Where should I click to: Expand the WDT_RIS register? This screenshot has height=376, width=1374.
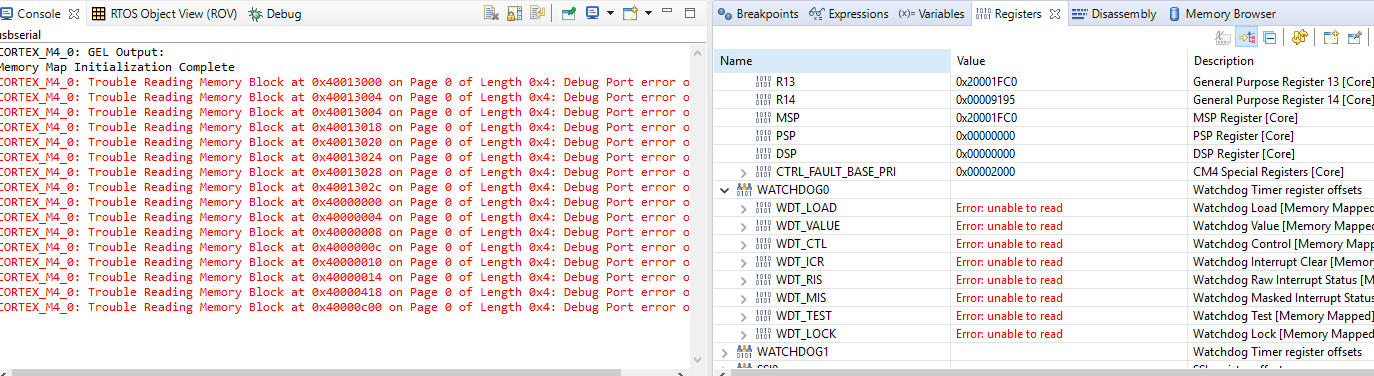tap(743, 280)
